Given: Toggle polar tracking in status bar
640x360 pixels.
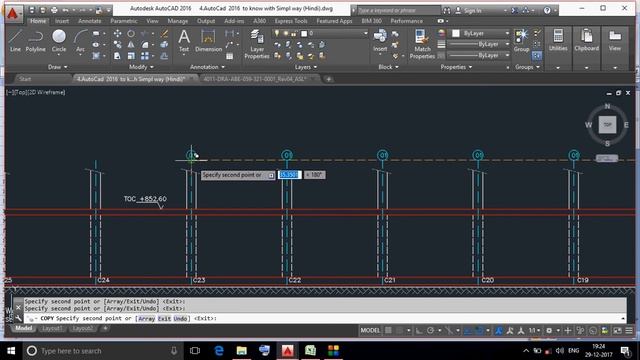Looking at the screenshot, I should click(431, 330).
